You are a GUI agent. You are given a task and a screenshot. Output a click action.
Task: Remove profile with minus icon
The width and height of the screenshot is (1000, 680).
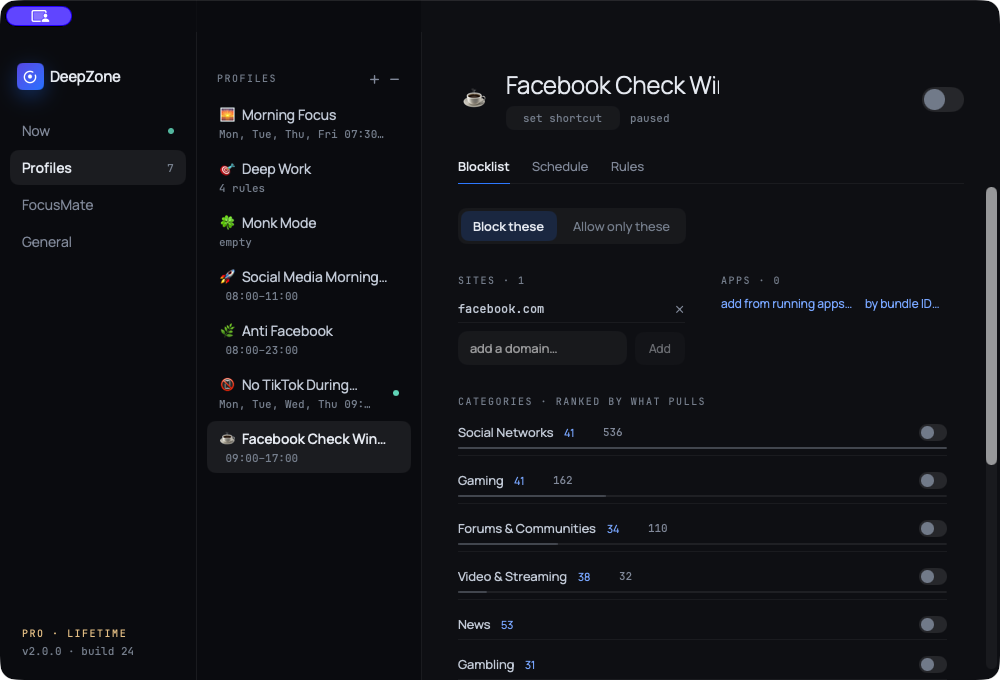click(x=395, y=79)
